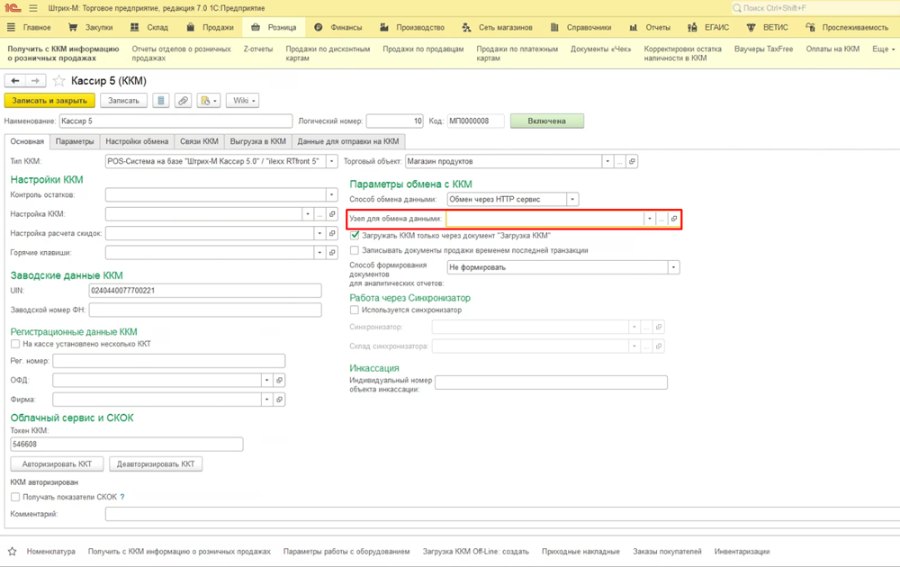Click the Токен ККМ field
This screenshot has width=900, height=567.
tap(126, 444)
